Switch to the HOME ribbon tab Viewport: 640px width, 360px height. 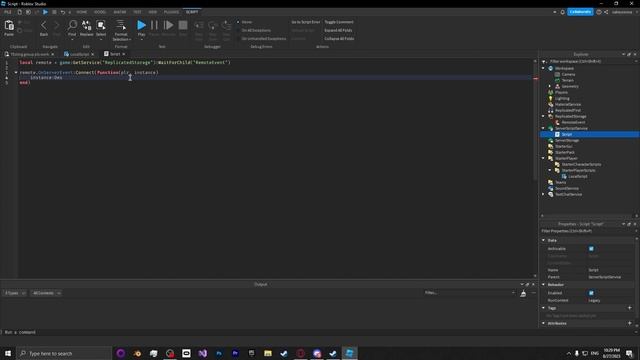[x=82, y=12]
